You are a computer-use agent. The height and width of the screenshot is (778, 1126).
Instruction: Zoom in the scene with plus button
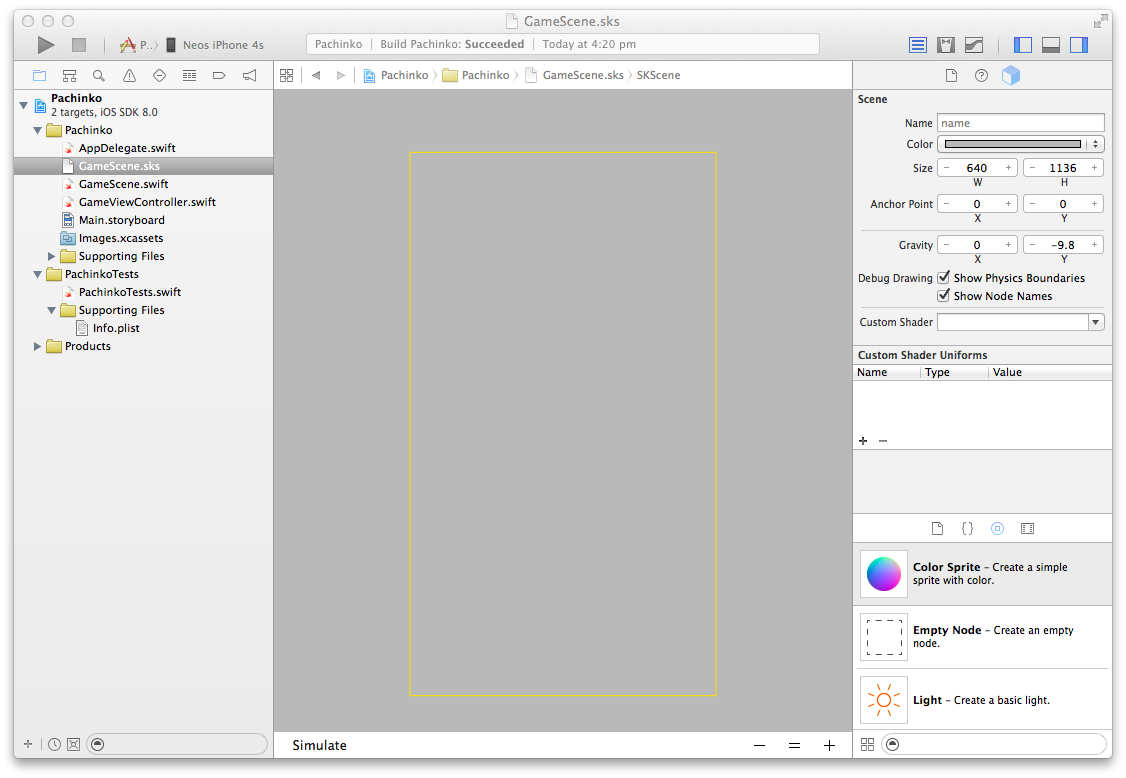click(x=829, y=745)
